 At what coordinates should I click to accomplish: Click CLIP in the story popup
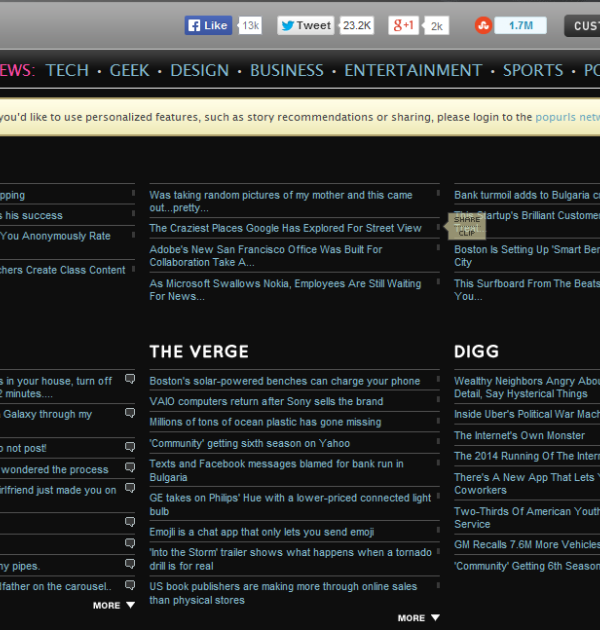467,233
